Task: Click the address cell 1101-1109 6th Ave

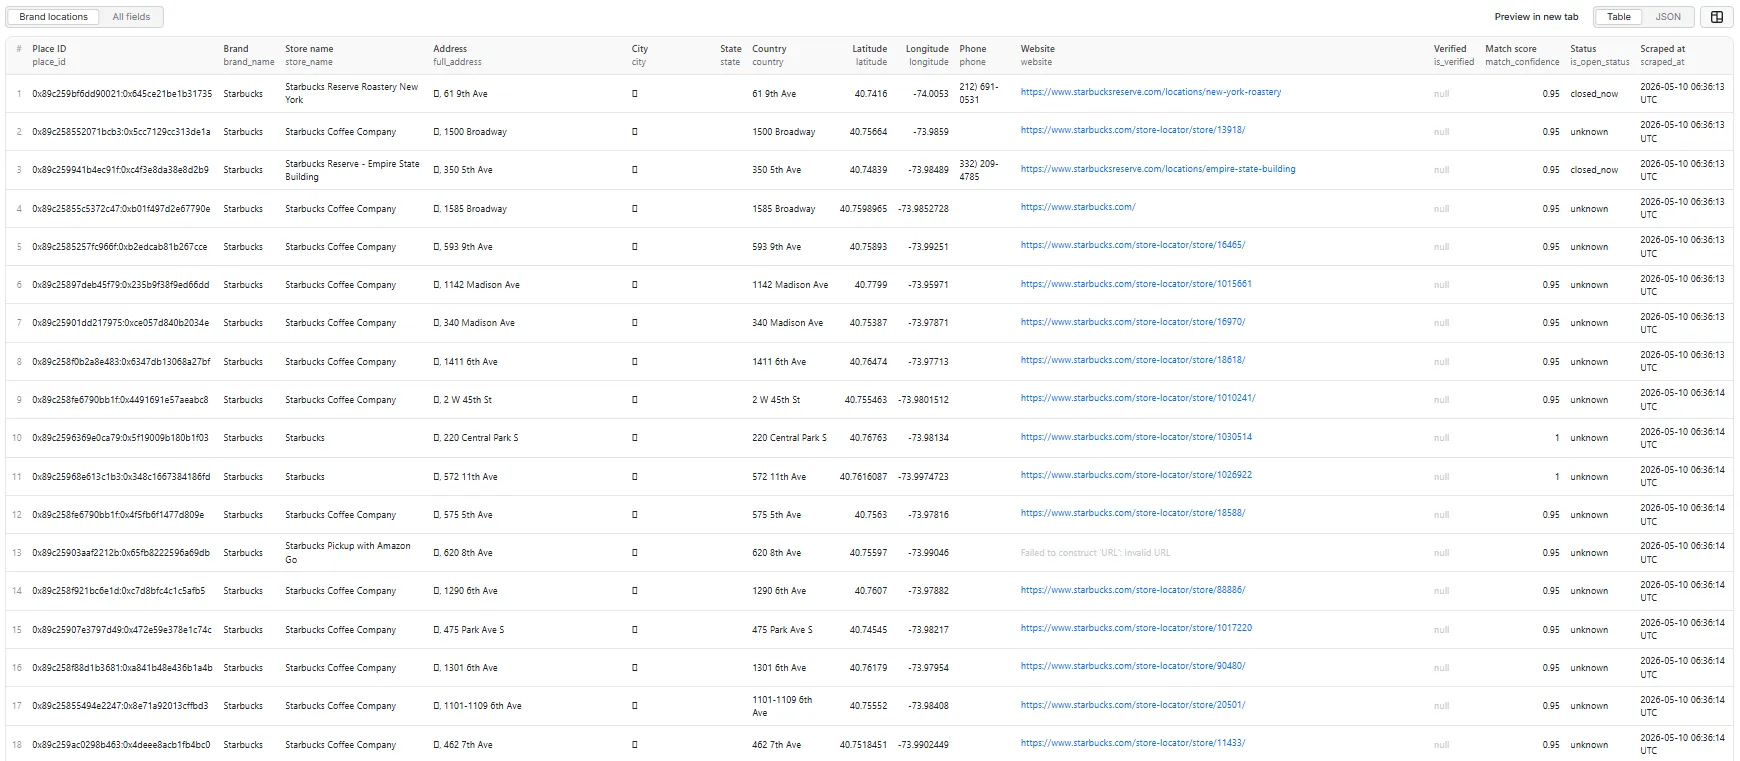Action: pyautogui.click(x=477, y=706)
